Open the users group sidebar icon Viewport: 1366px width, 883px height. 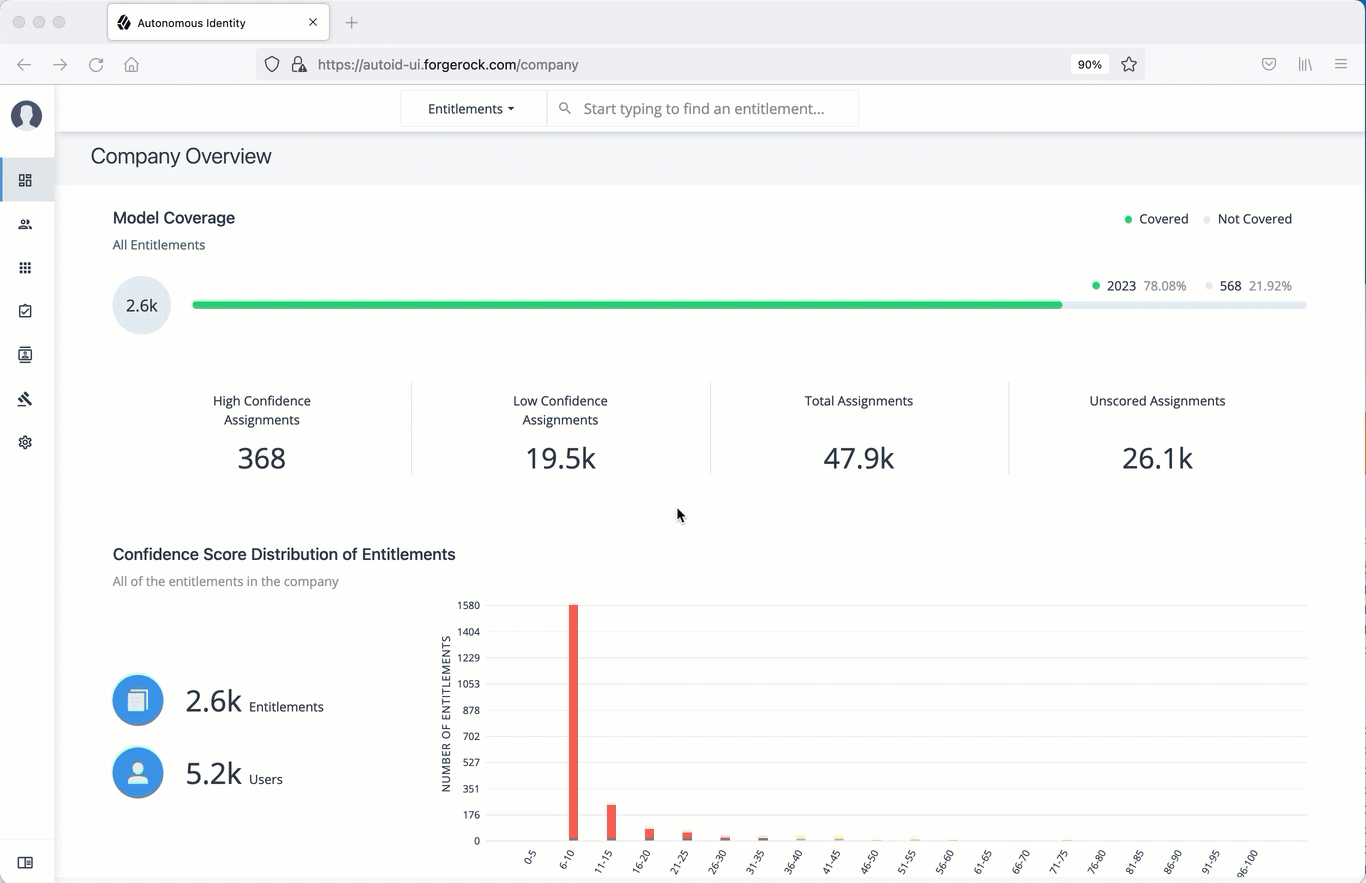tap(25, 224)
